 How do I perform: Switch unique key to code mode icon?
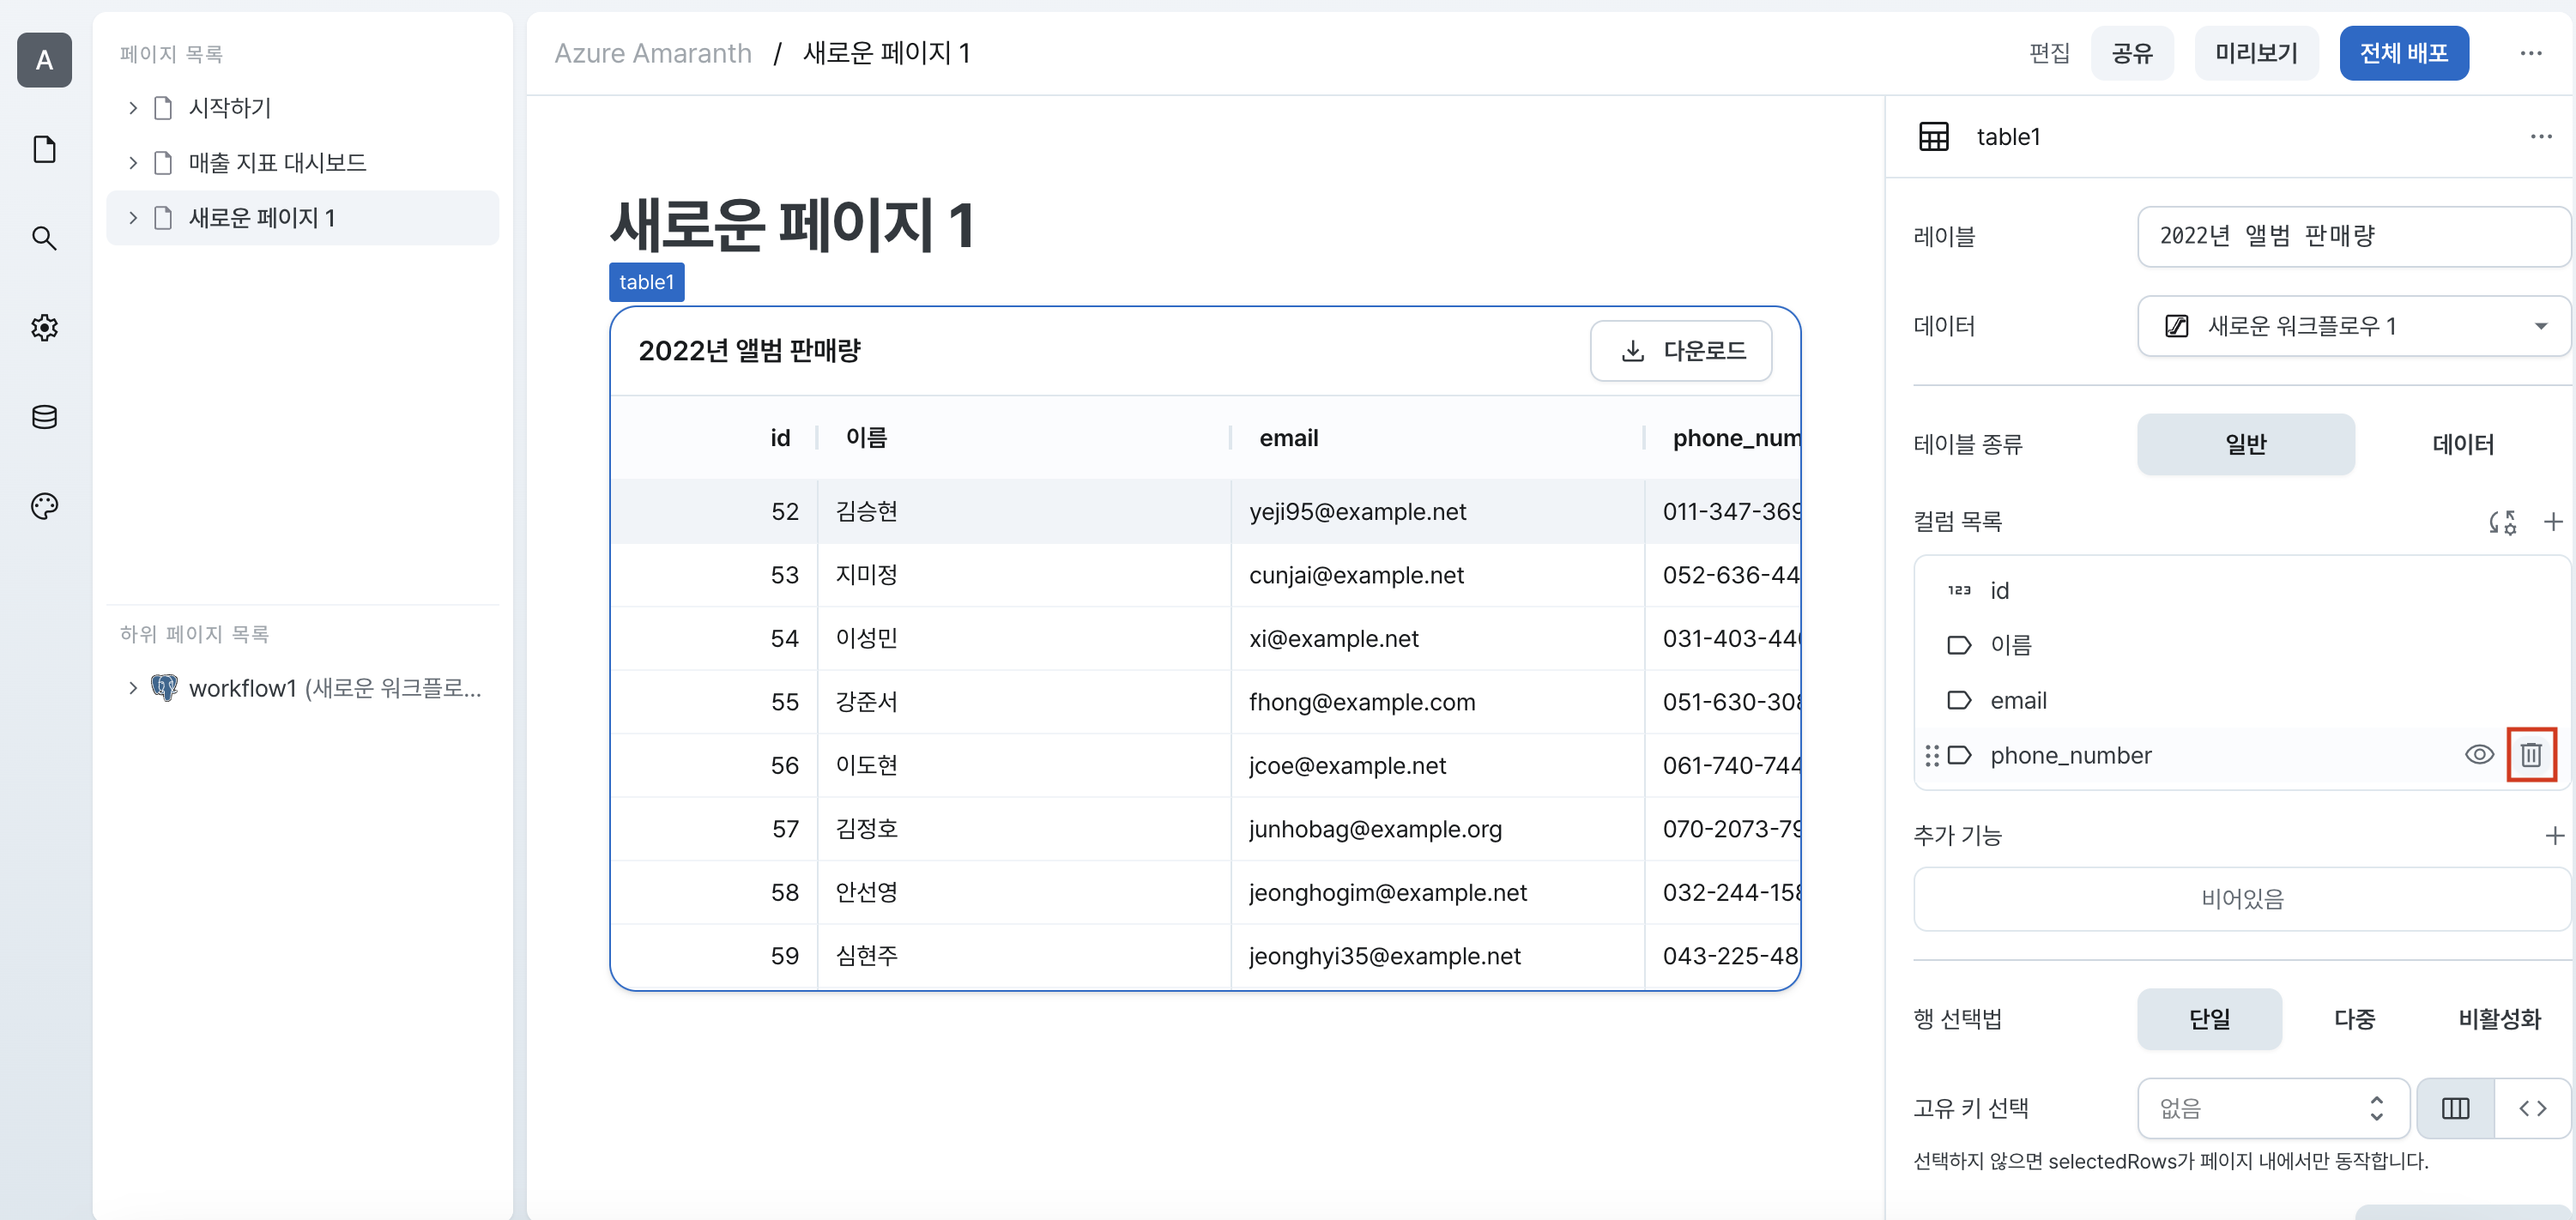point(2532,1108)
